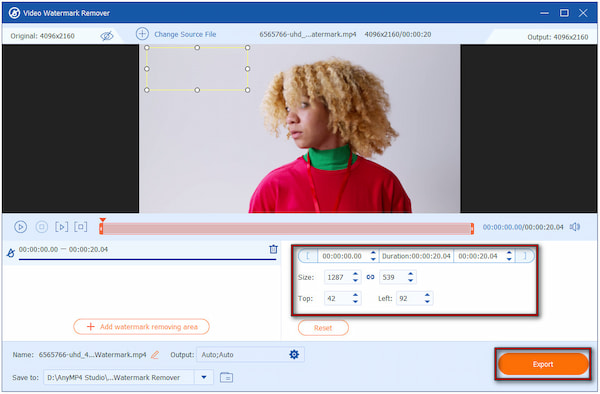Click left-middle handle of watermark box

pyautogui.click(x=147, y=69)
